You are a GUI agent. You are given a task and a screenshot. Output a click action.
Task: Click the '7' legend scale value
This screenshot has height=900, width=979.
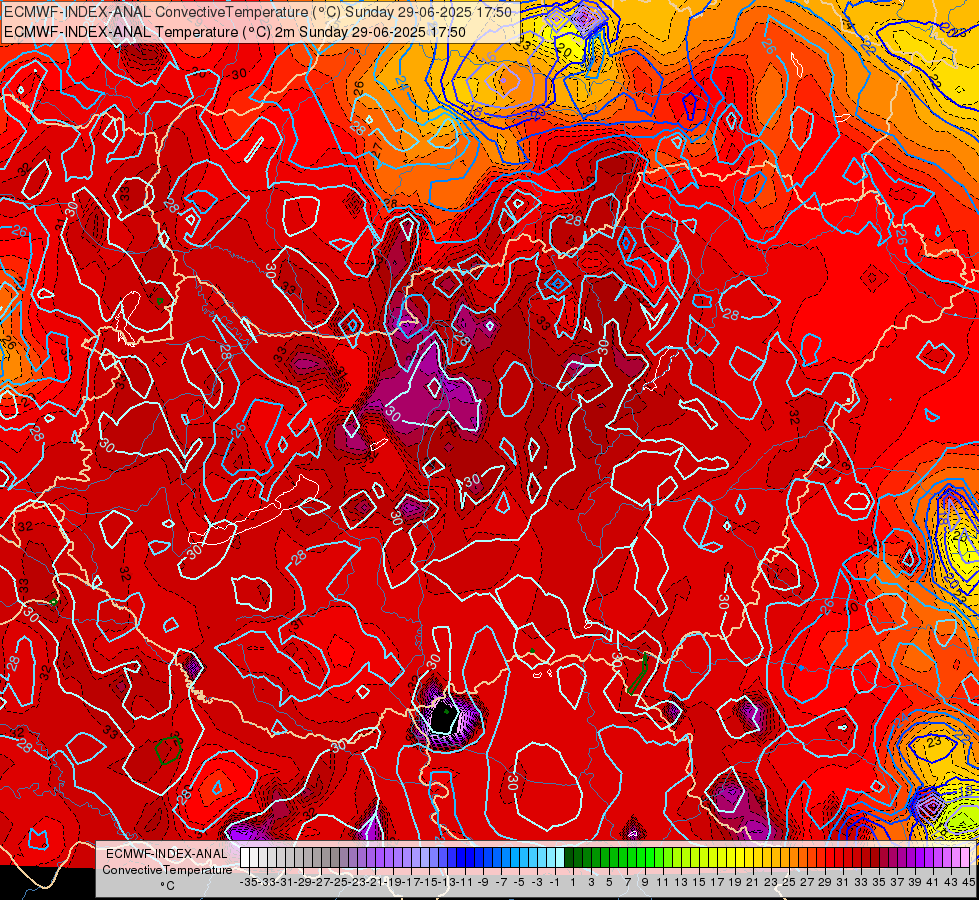click(x=627, y=882)
